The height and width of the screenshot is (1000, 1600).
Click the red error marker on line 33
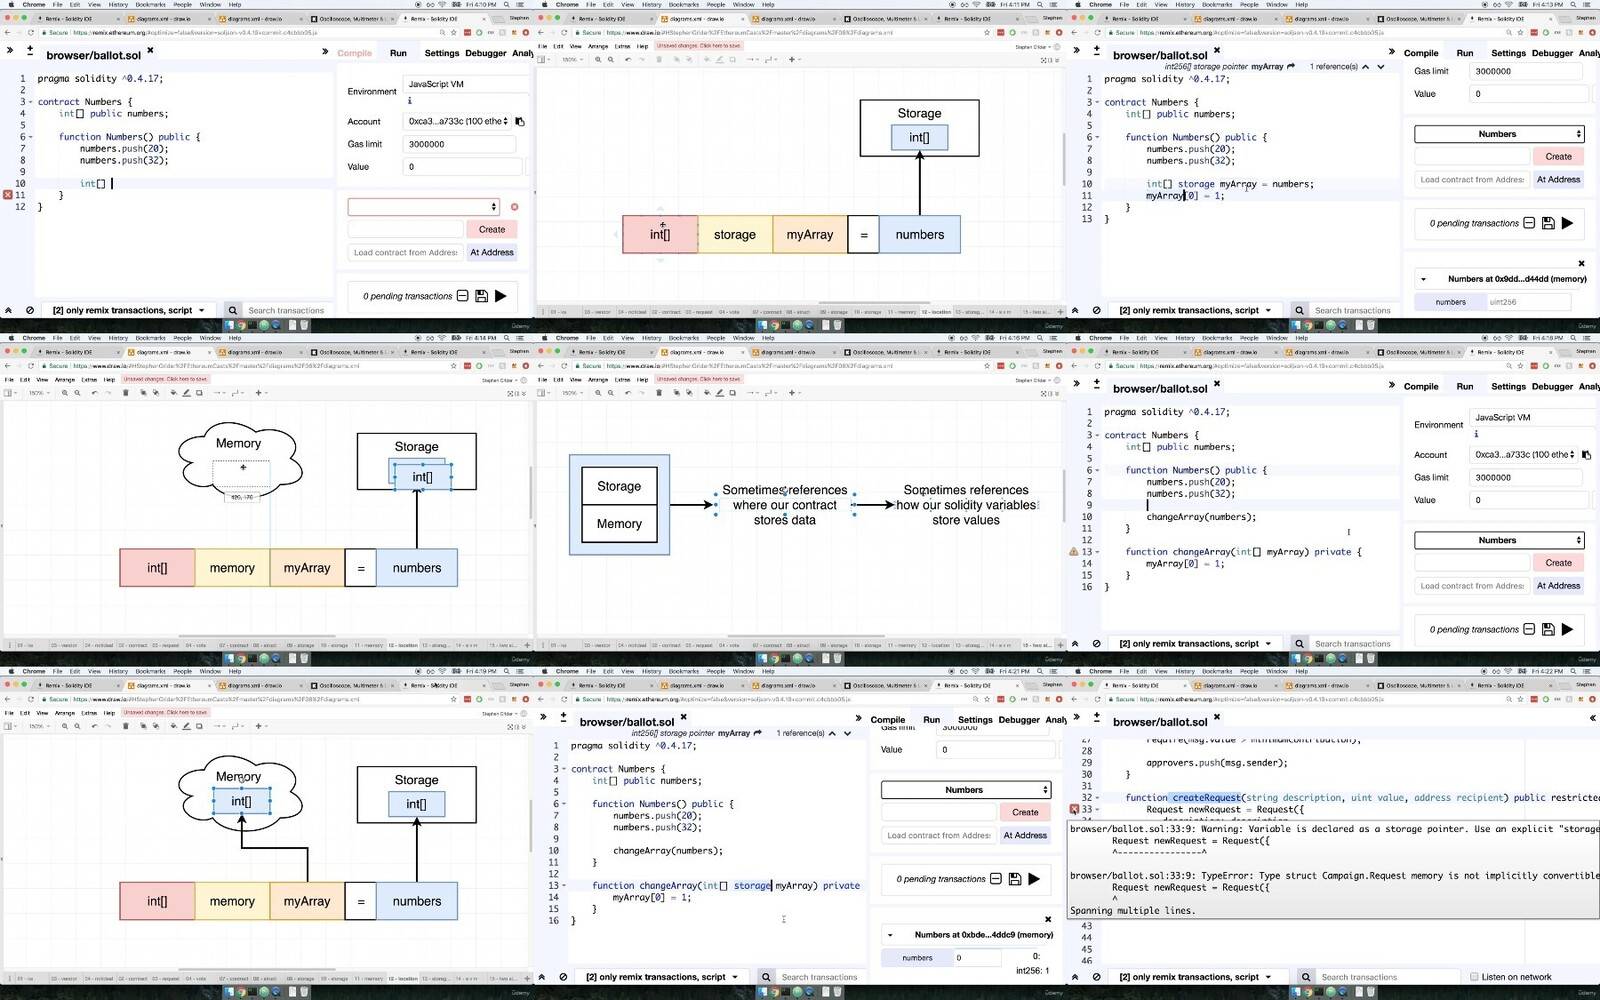(x=1075, y=810)
